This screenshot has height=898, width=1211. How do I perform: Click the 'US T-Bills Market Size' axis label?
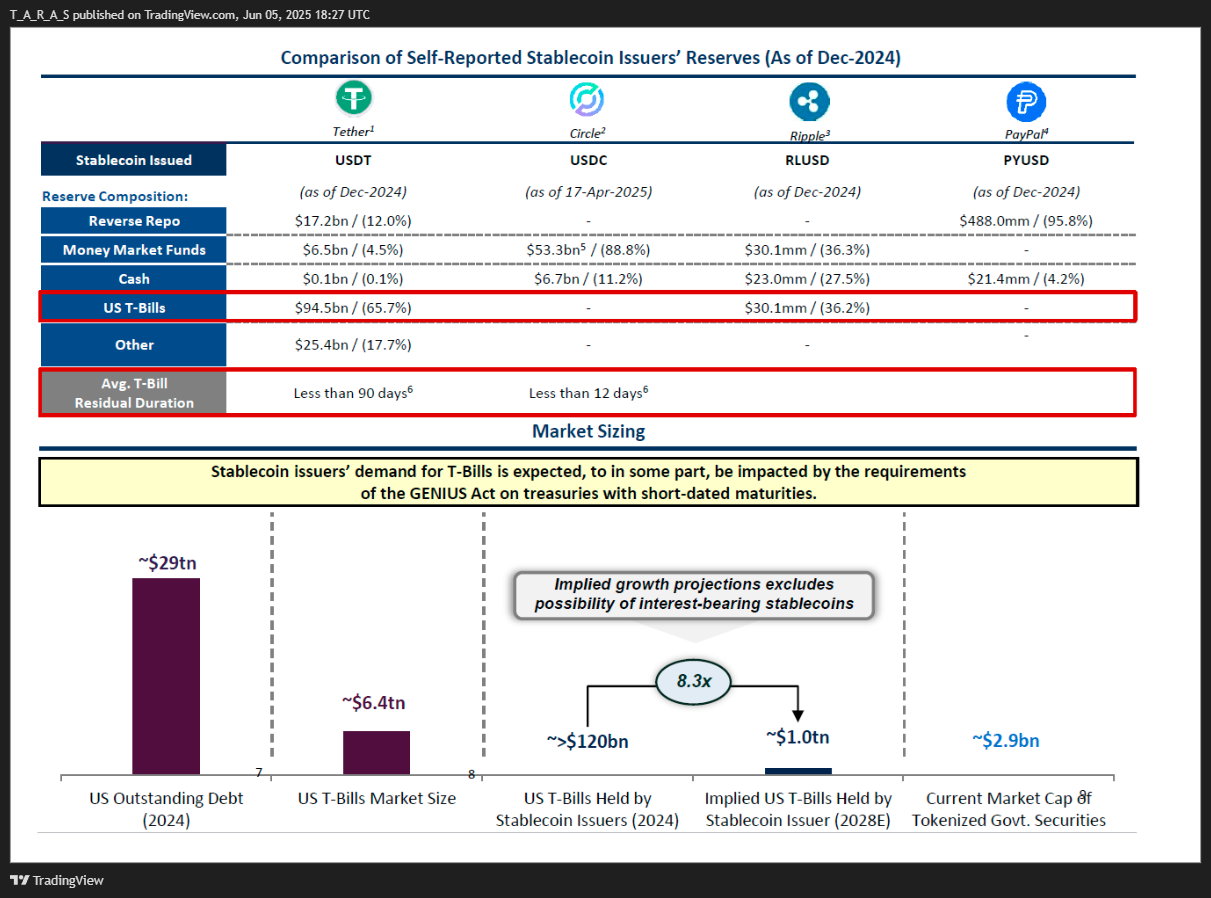[377, 798]
